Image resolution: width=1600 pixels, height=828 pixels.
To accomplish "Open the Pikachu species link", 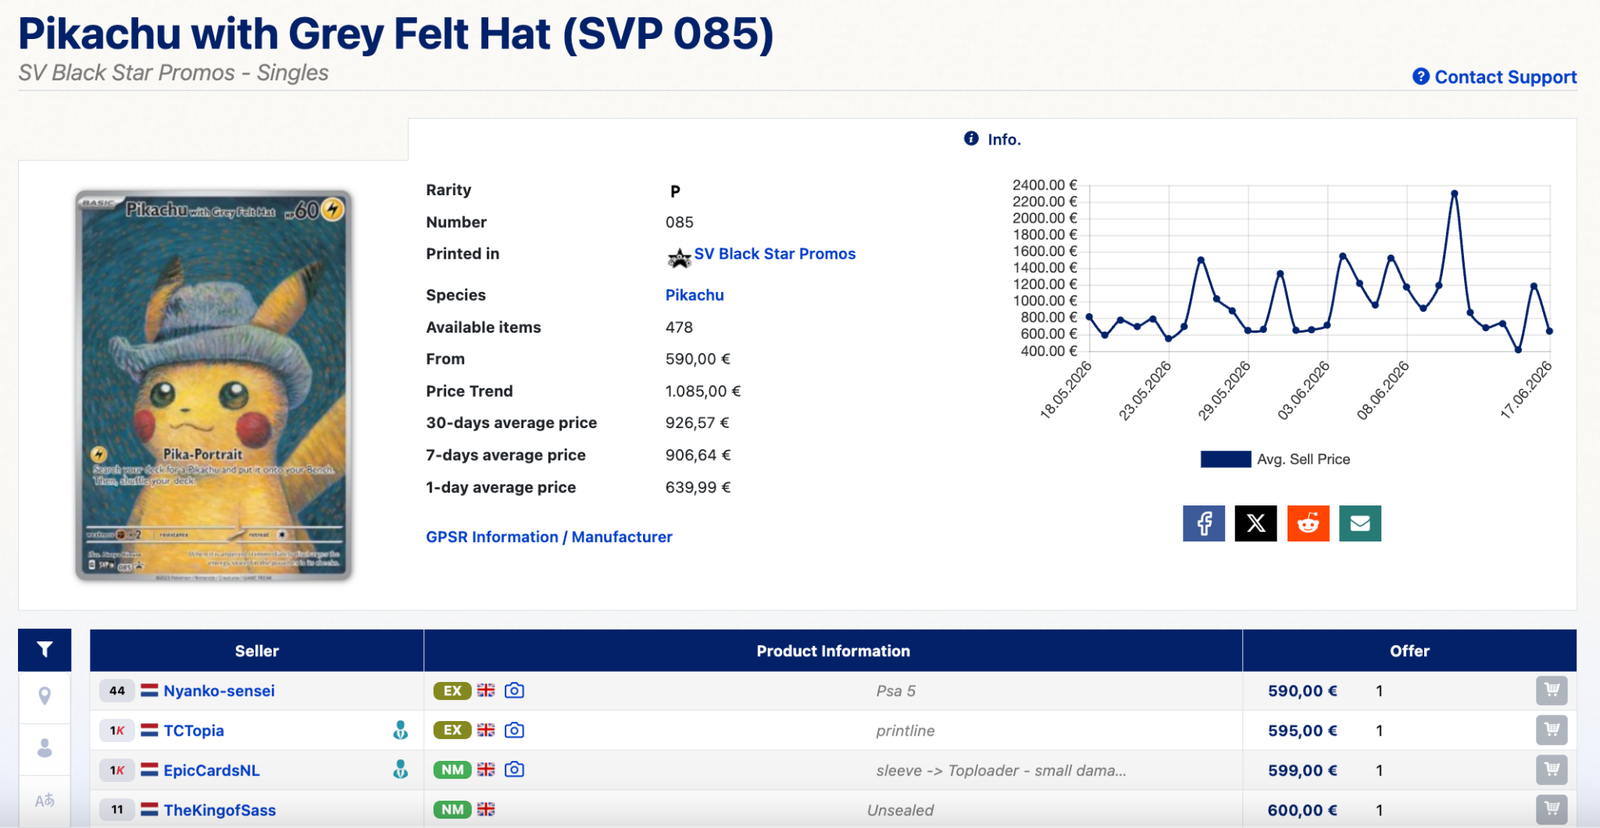I will (695, 295).
